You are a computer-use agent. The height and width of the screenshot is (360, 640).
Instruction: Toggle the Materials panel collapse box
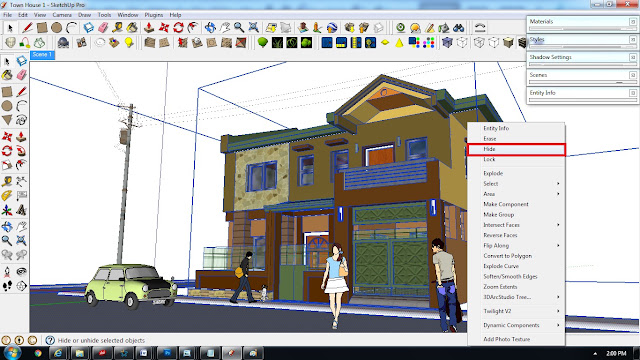(633, 22)
